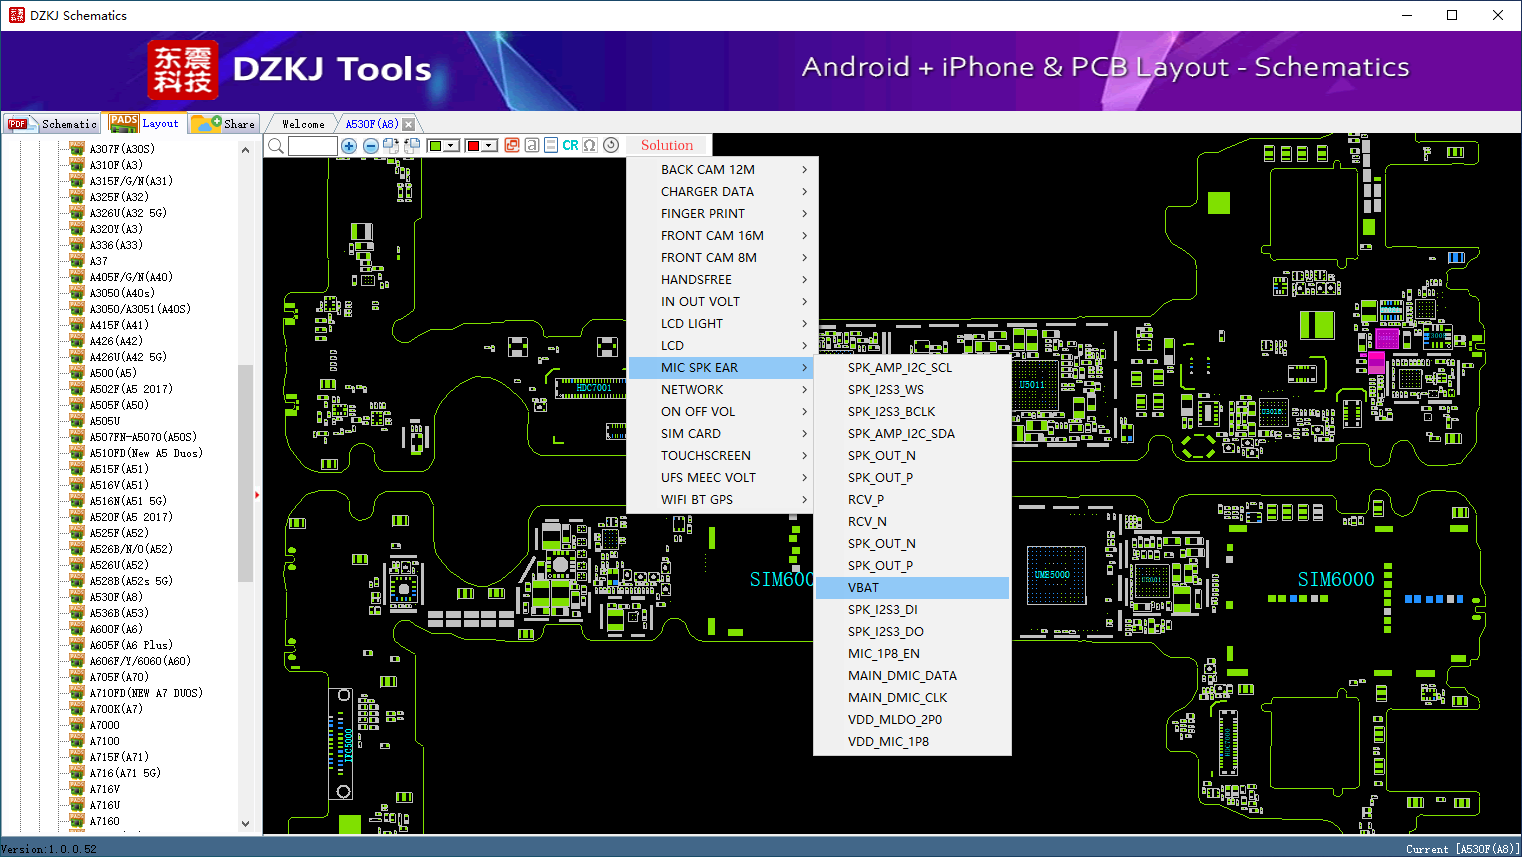Select VBAT in the MIC SPK EAR submenu
The image size is (1522, 857).
912,588
